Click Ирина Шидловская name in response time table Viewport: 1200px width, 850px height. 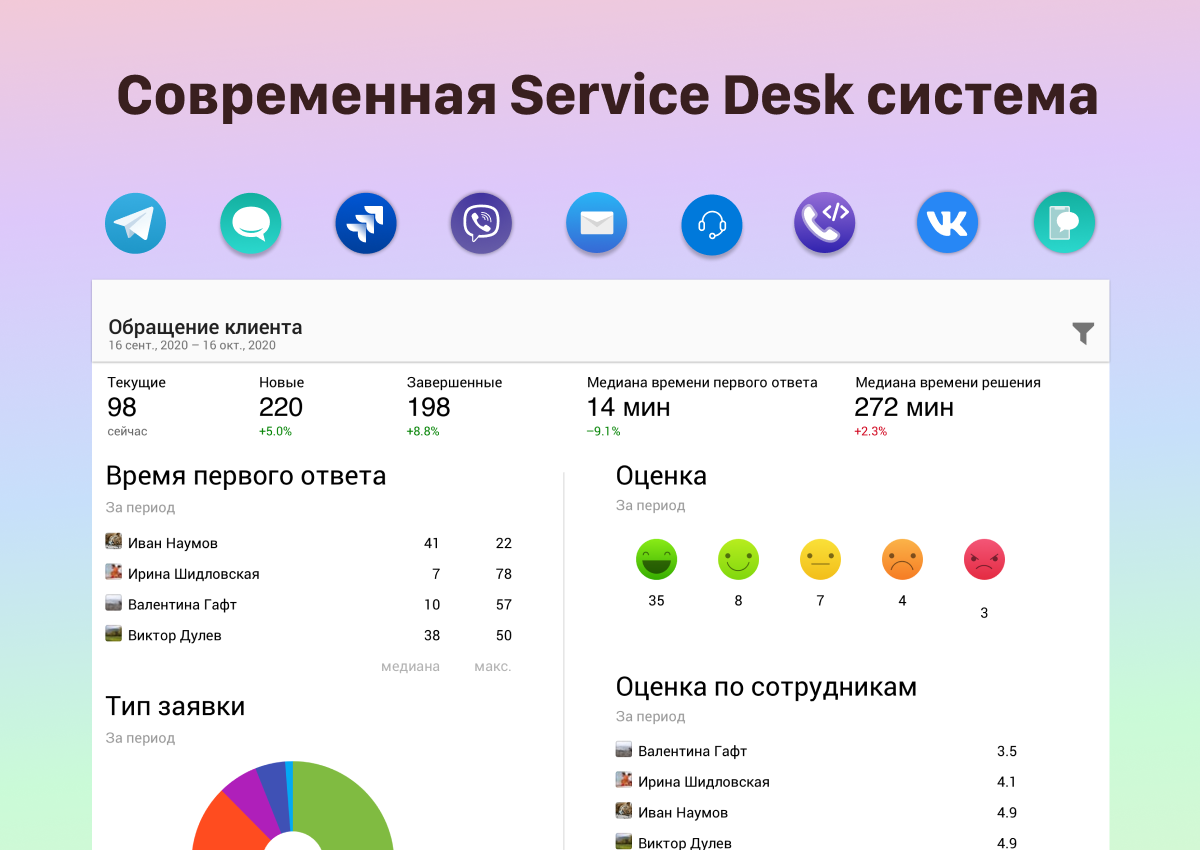(x=194, y=574)
